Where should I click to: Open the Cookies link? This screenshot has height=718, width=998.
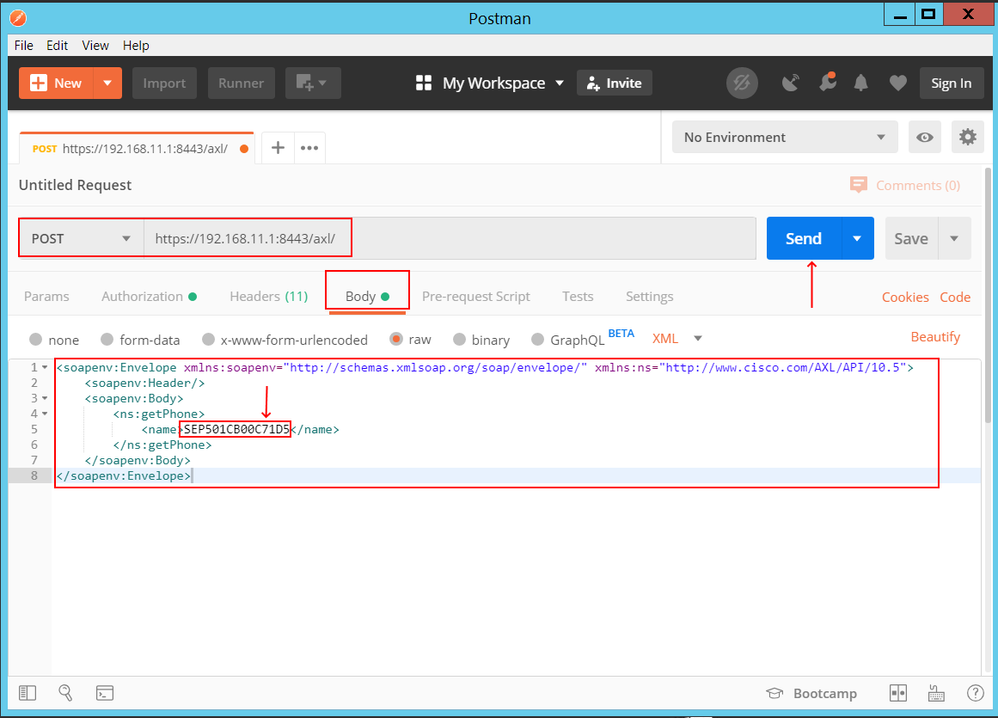905,297
